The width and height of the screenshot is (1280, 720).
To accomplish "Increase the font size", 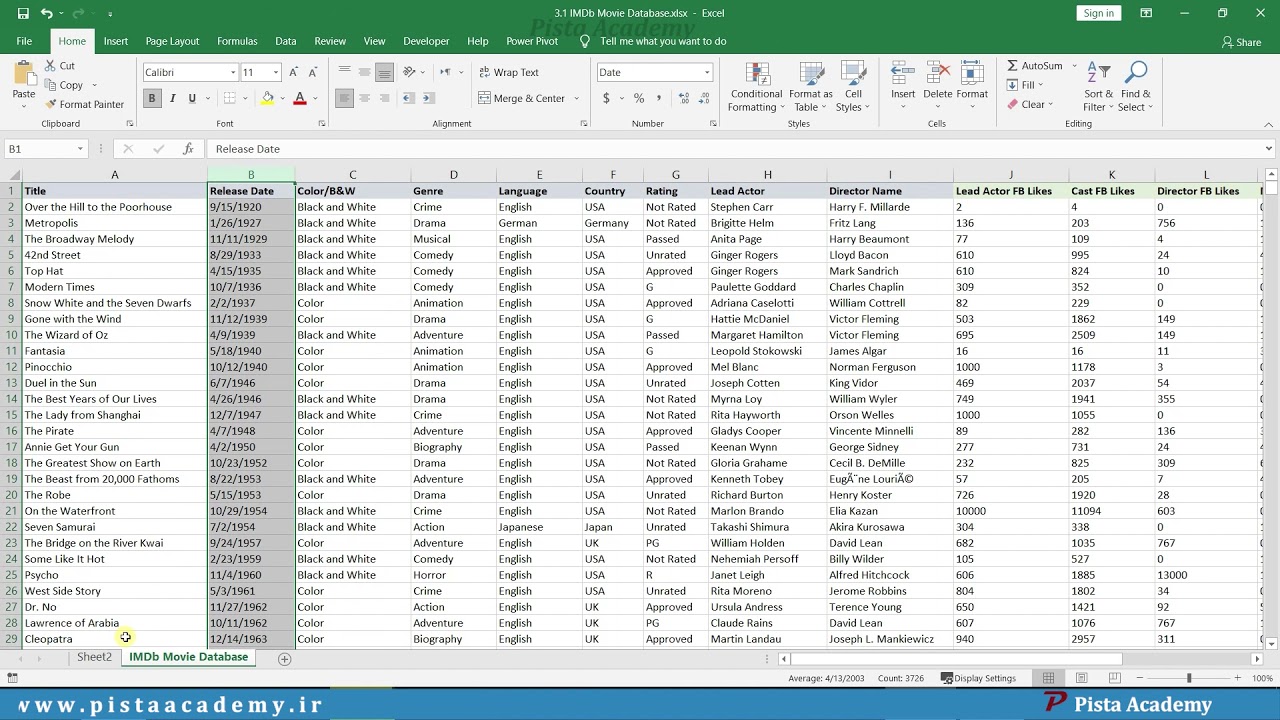I will point(293,72).
